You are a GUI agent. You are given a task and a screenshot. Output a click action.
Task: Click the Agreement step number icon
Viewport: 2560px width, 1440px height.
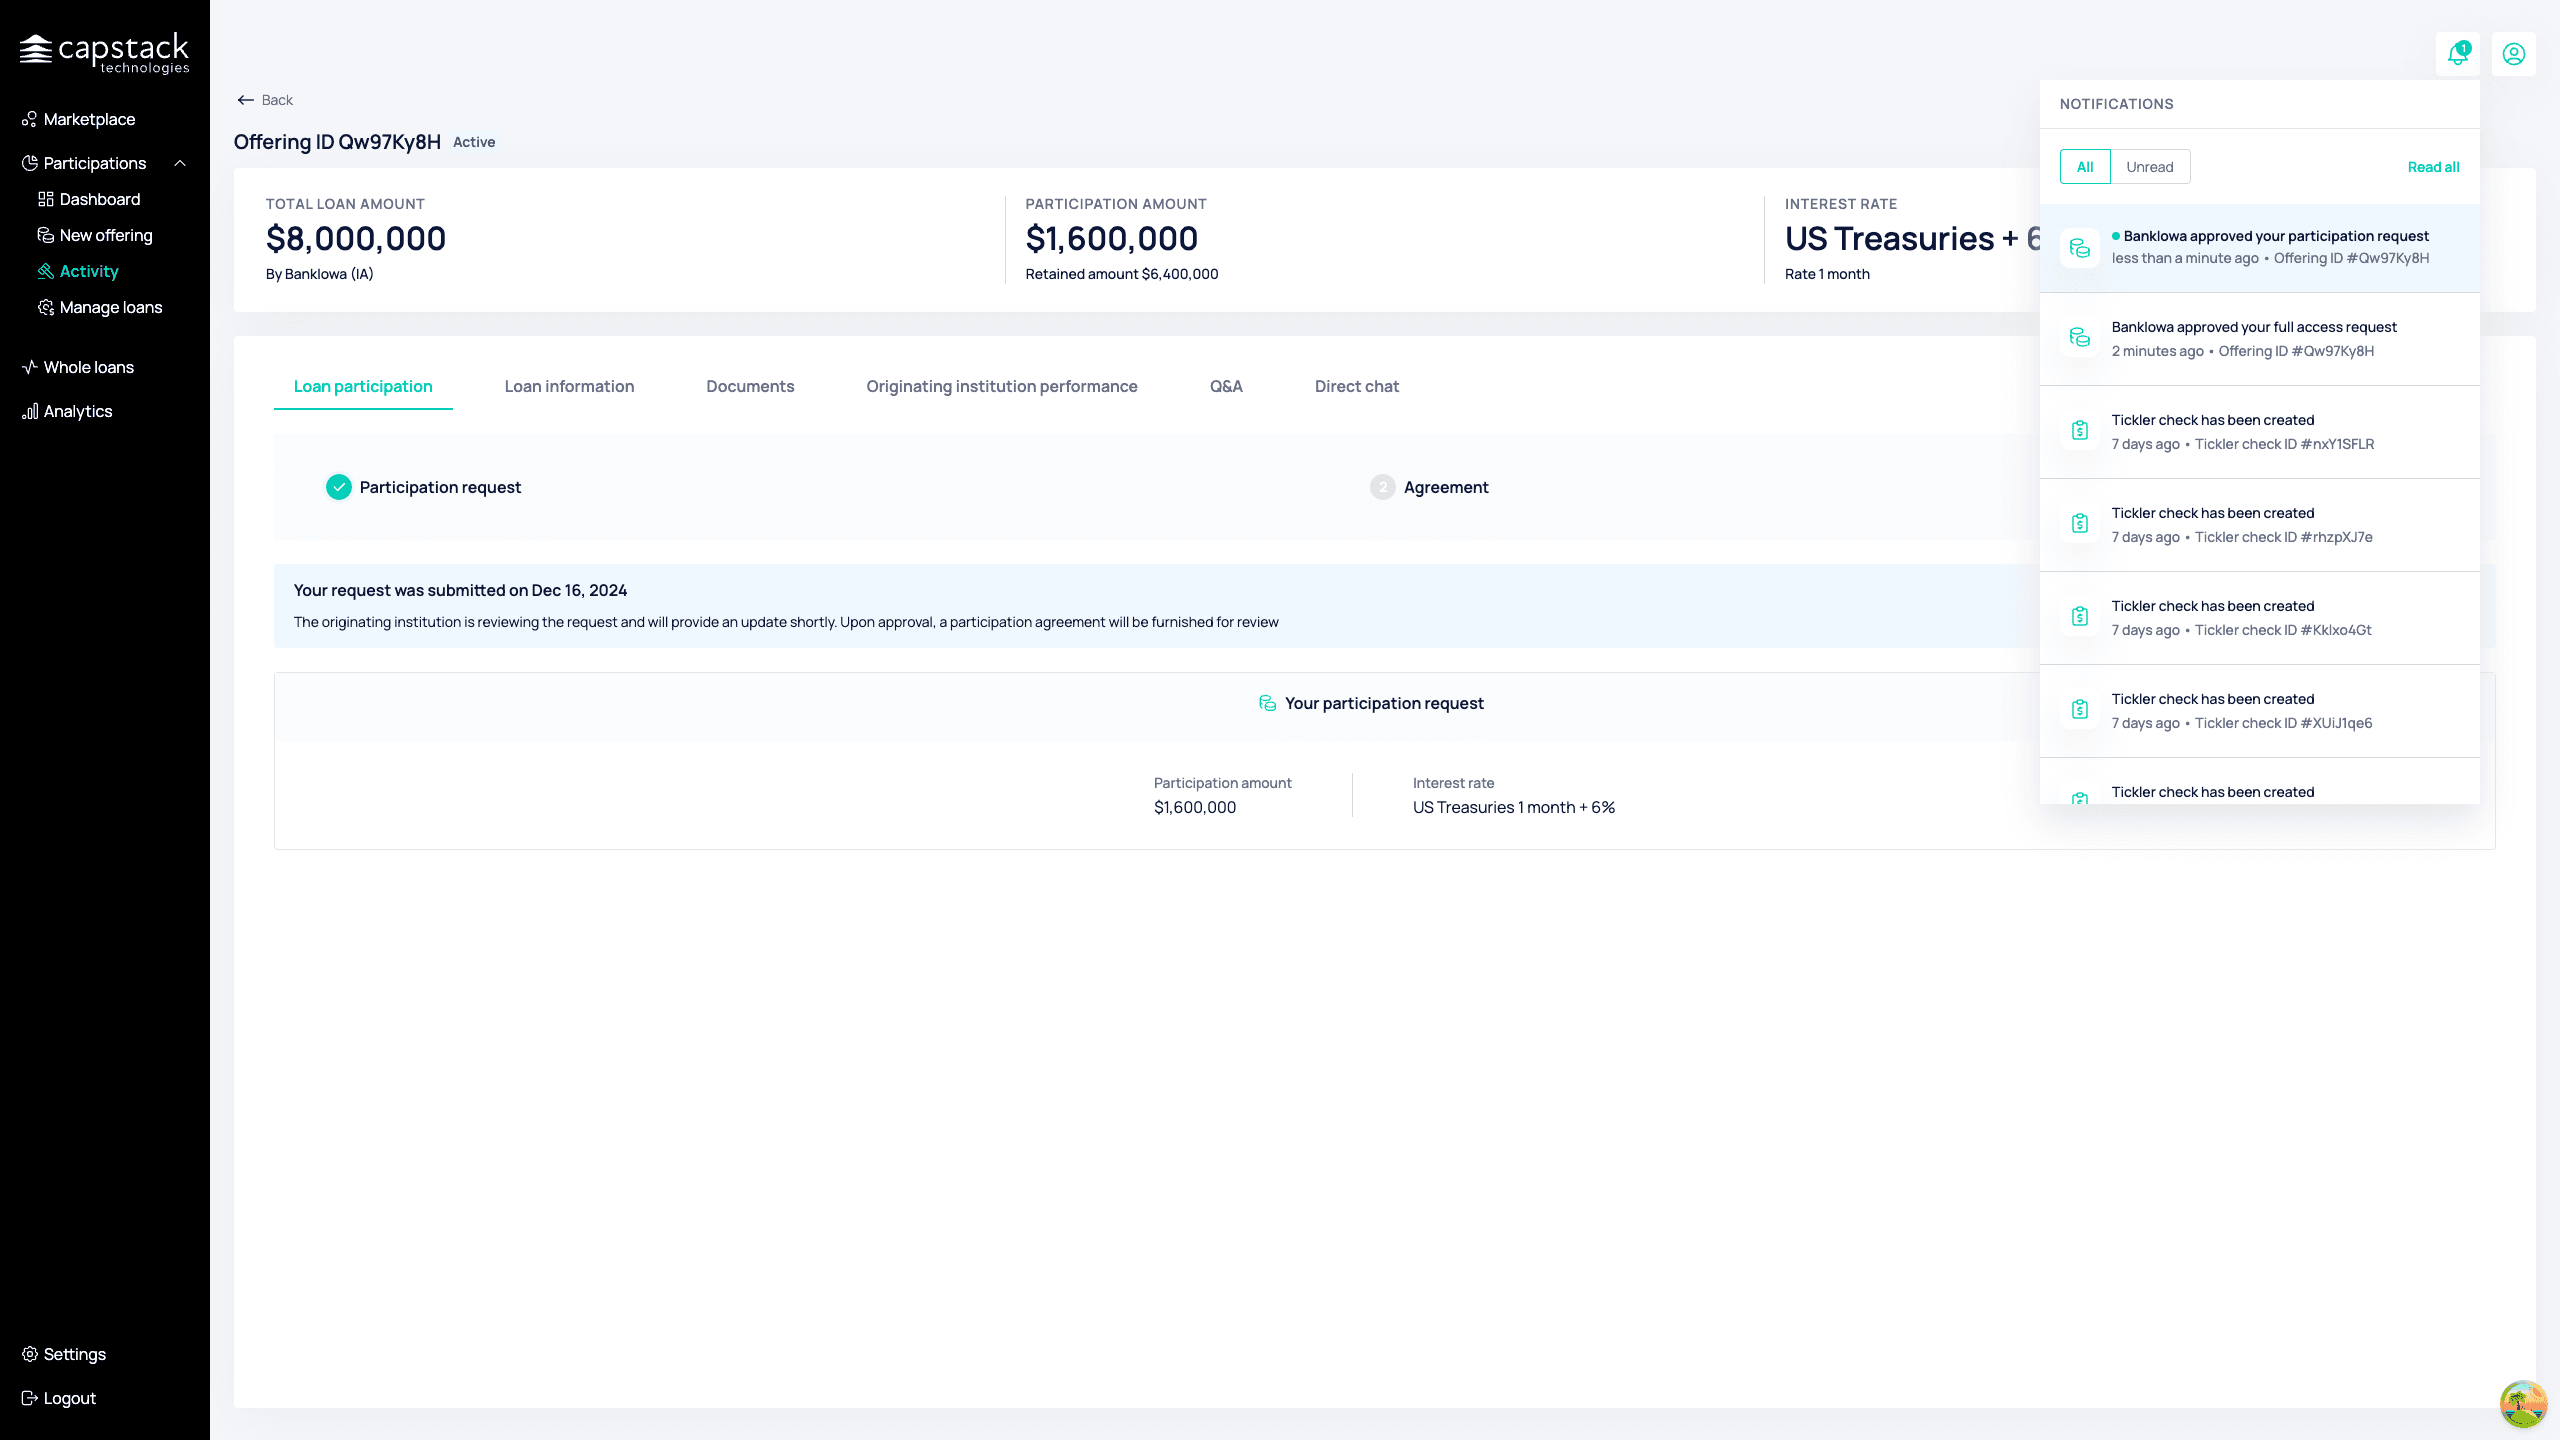(x=1383, y=487)
